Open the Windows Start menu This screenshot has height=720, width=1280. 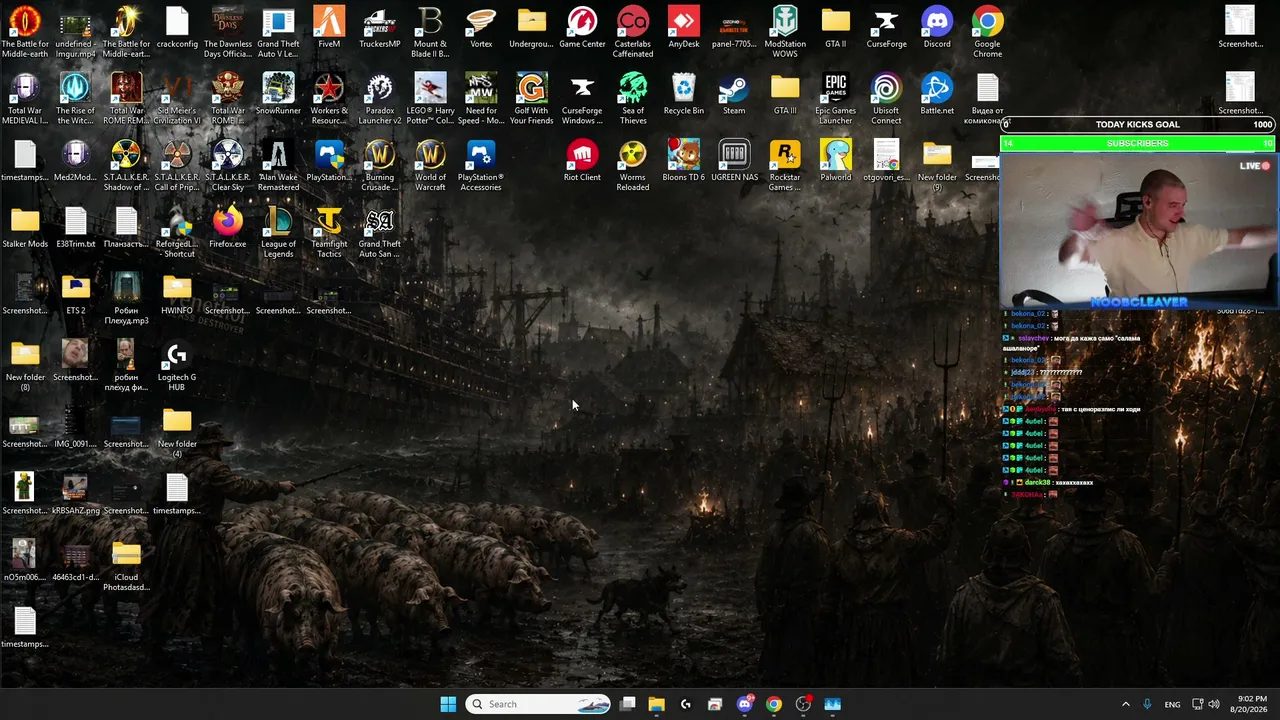pyautogui.click(x=448, y=704)
